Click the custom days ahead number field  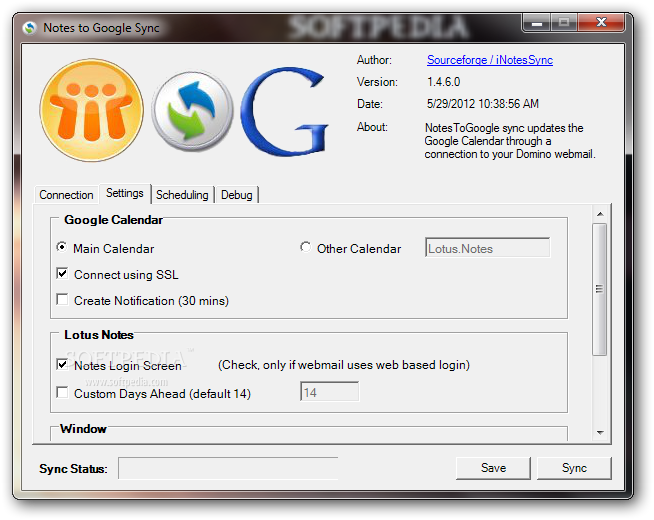(x=329, y=392)
